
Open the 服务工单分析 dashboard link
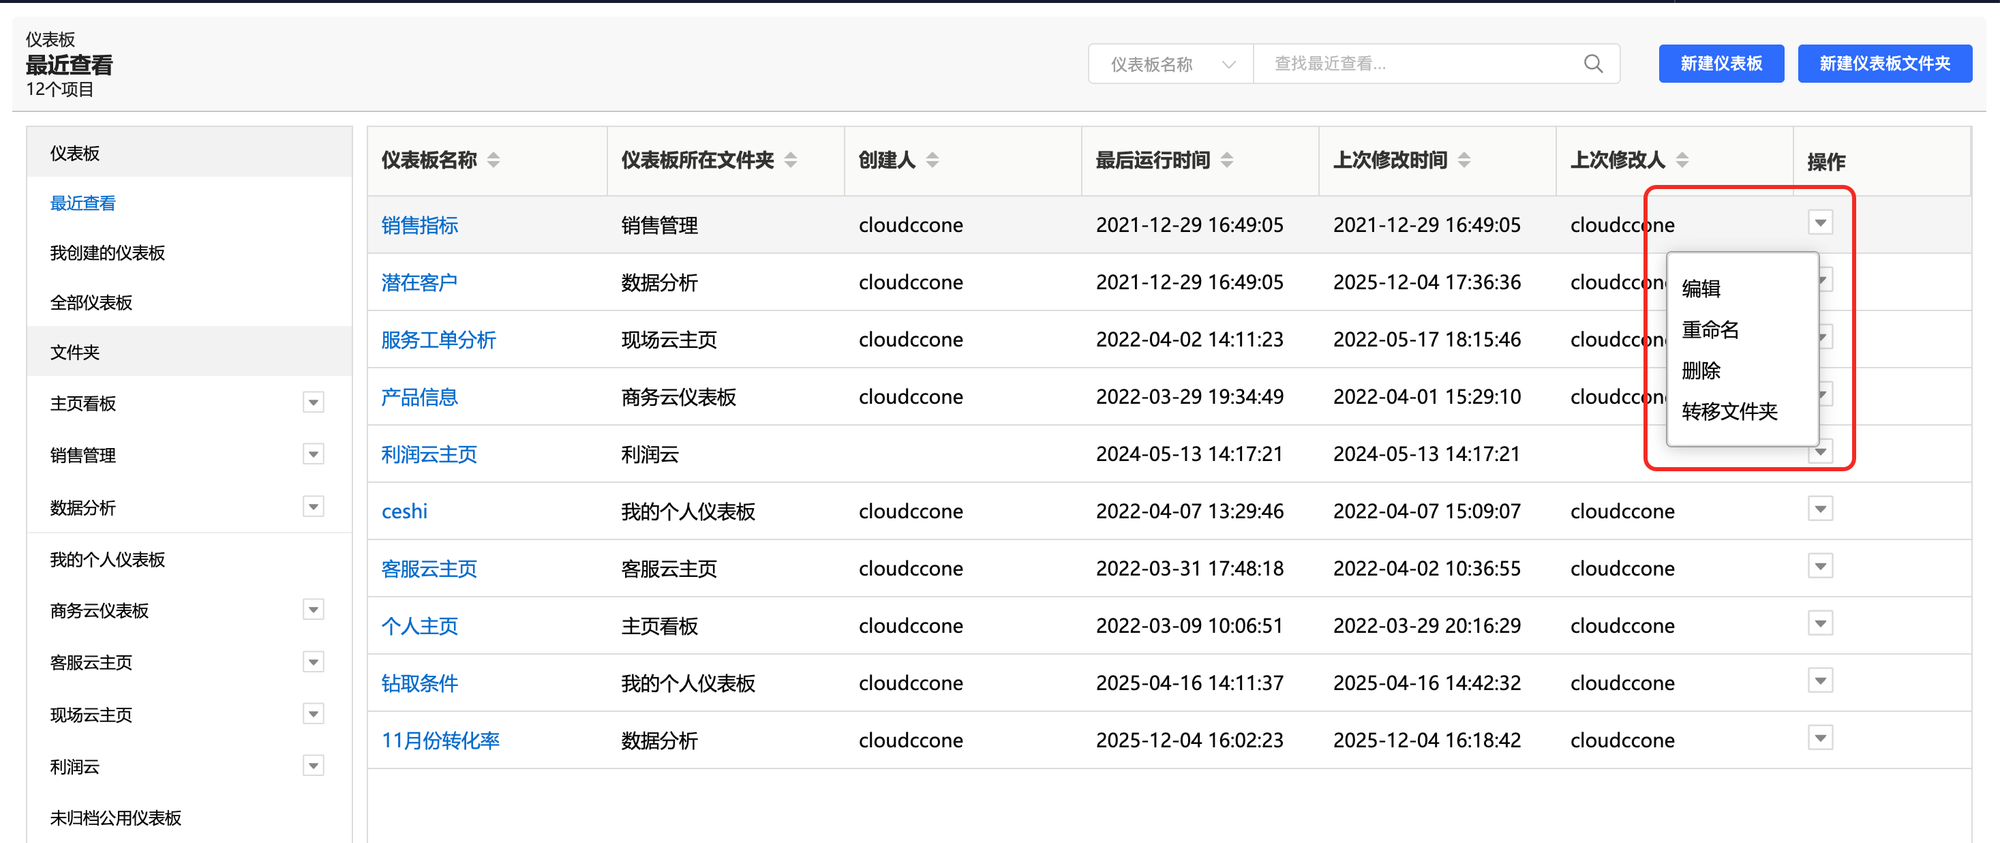point(438,340)
